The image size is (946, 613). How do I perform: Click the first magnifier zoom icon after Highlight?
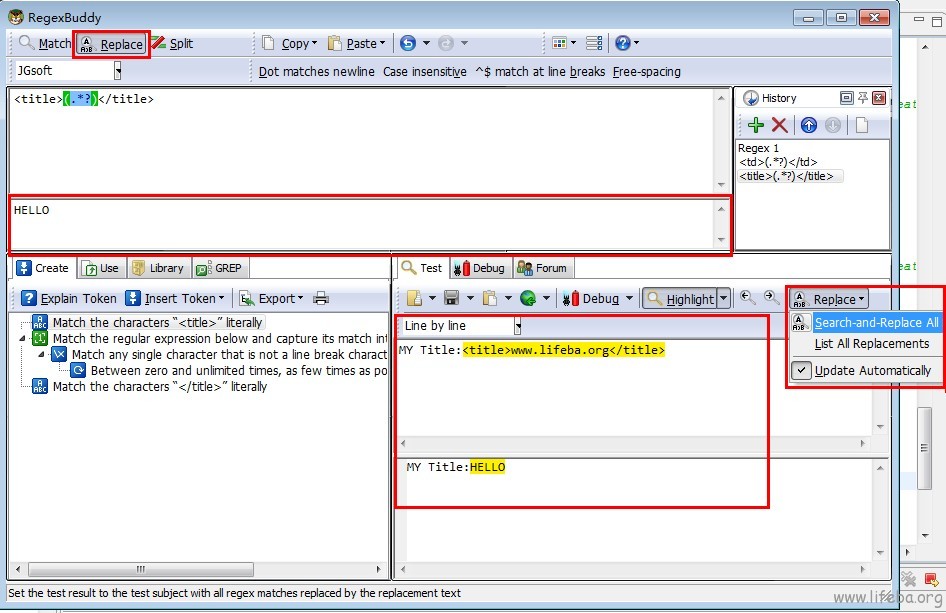[x=747, y=297]
